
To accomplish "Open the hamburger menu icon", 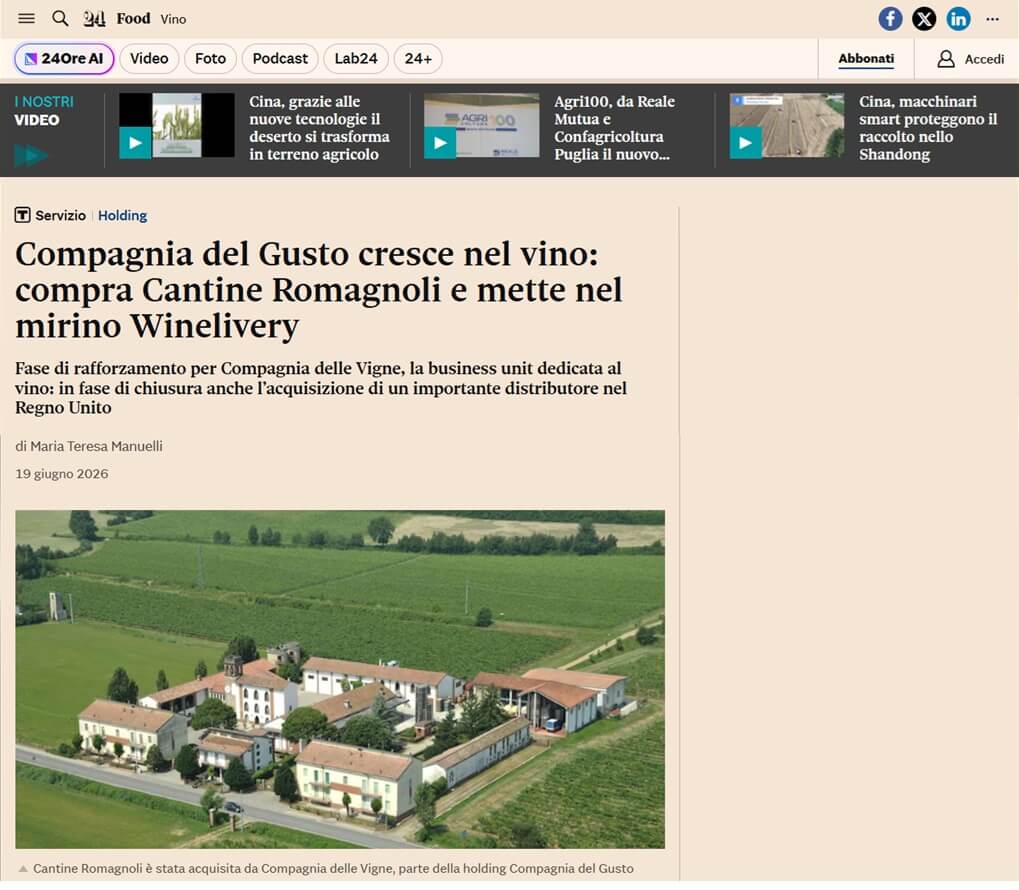I will [x=27, y=18].
